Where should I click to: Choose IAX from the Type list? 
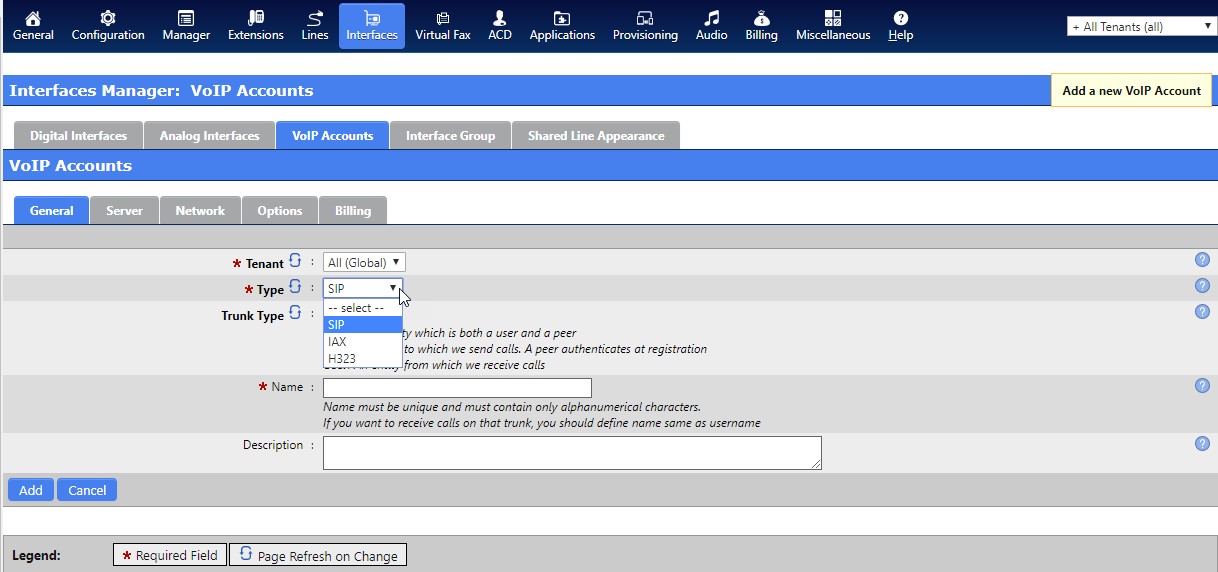coord(337,342)
